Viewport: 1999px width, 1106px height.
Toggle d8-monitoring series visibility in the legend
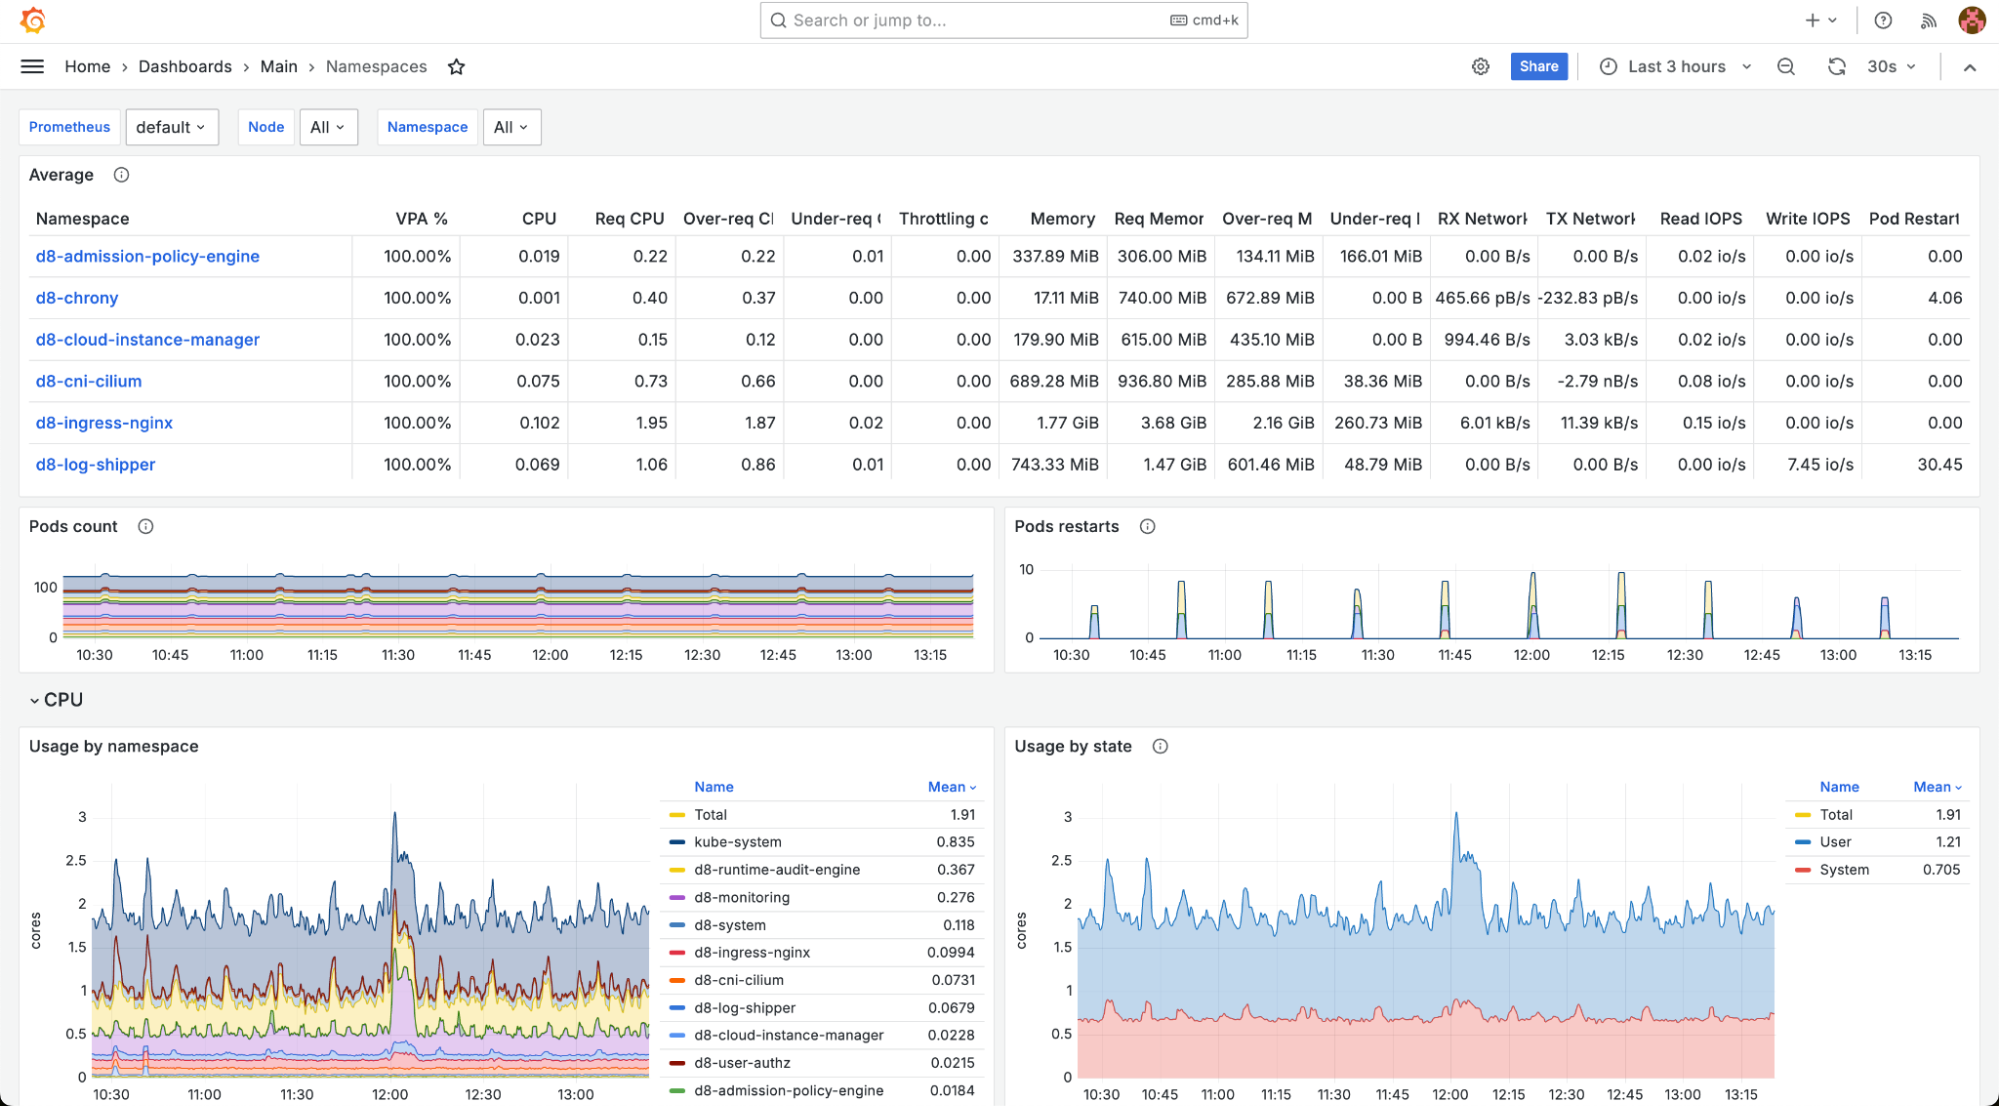(741, 898)
